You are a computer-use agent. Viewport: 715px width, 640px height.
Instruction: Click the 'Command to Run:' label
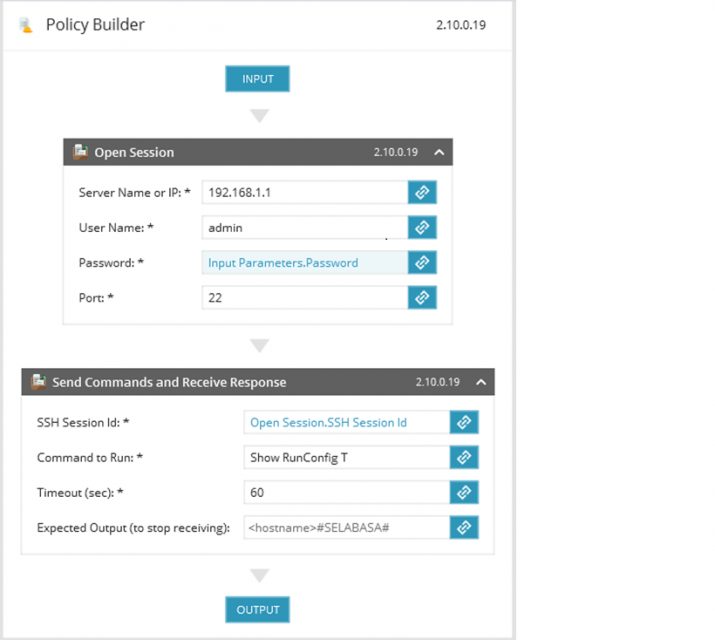[90, 457]
